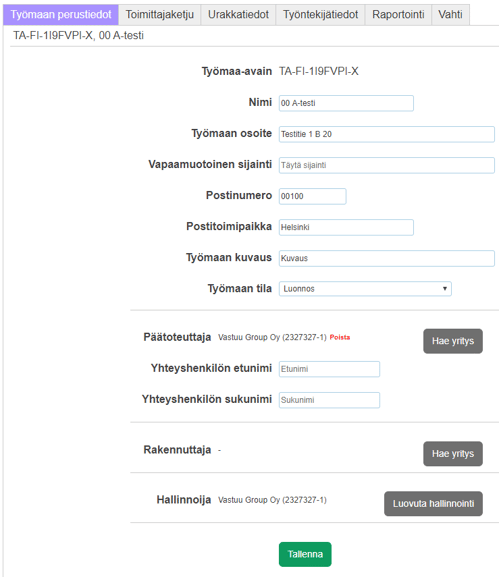The image size is (499, 577).
Task: Click the Postinumero input field
Action: click(x=312, y=196)
